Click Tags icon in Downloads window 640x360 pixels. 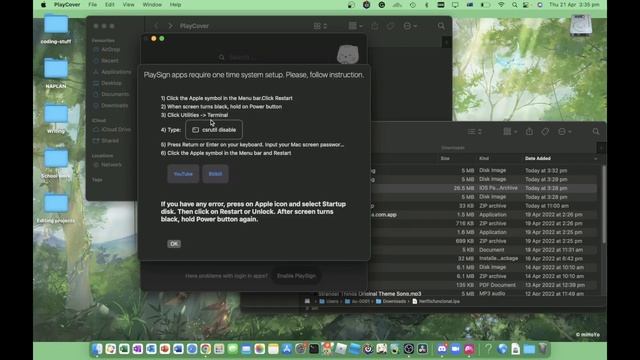click(x=545, y=131)
